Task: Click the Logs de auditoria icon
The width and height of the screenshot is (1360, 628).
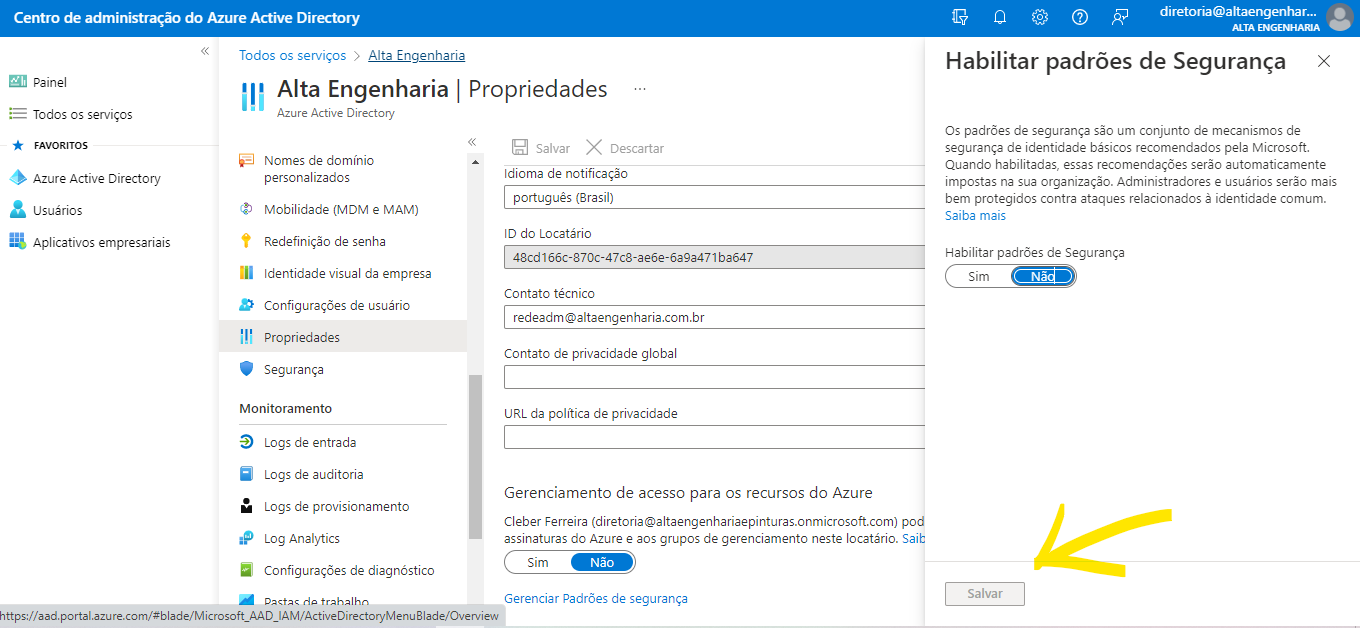Action: [246, 474]
